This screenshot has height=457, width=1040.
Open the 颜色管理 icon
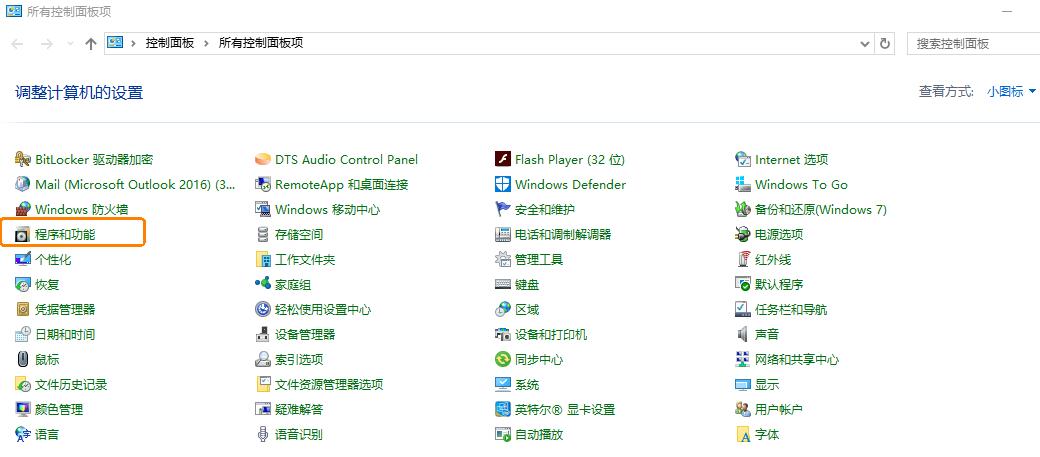click(x=23, y=409)
